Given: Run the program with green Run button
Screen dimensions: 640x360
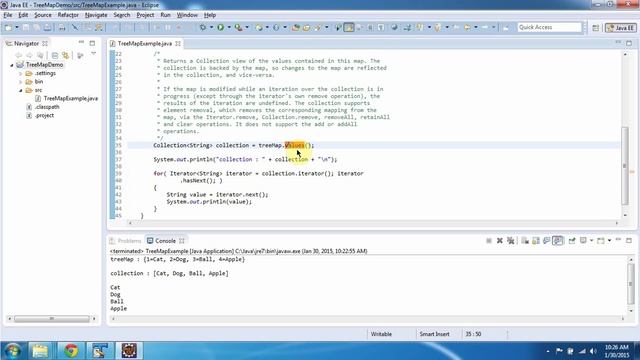Looking at the screenshot, I should point(220,27).
